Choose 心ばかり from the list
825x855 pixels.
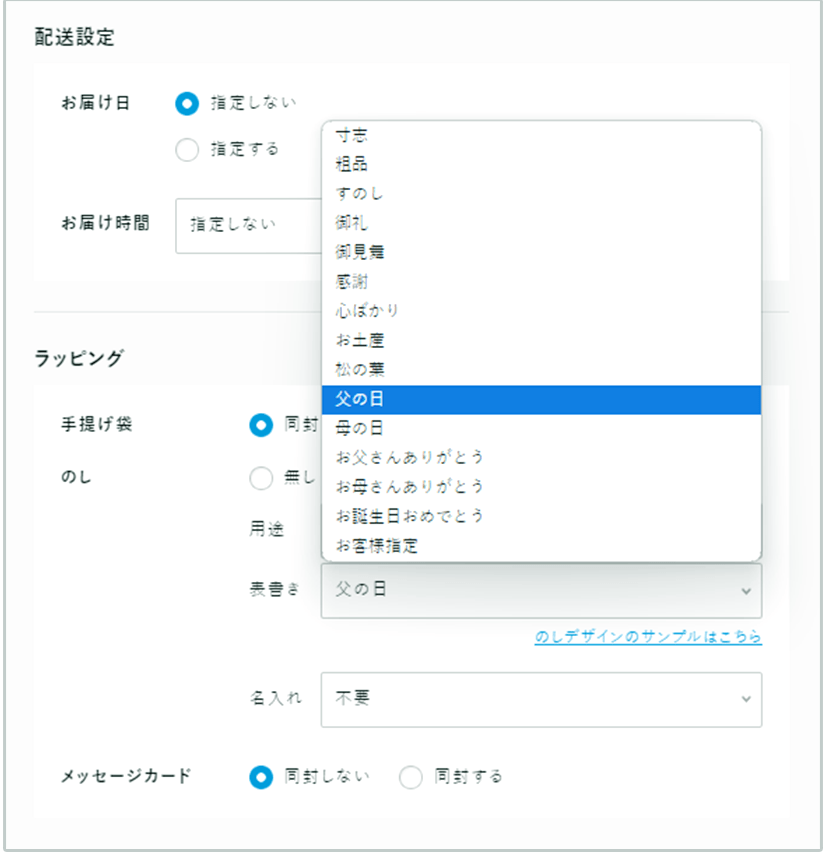point(541,311)
